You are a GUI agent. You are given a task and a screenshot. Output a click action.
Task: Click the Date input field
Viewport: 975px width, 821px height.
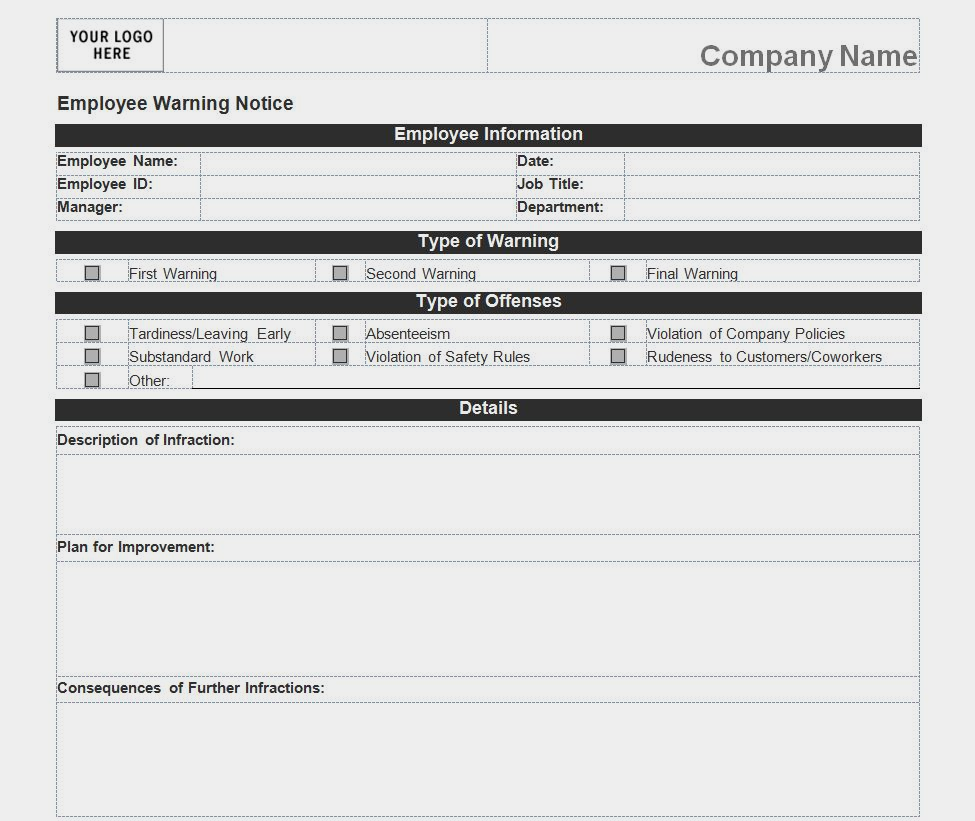[x=771, y=162]
